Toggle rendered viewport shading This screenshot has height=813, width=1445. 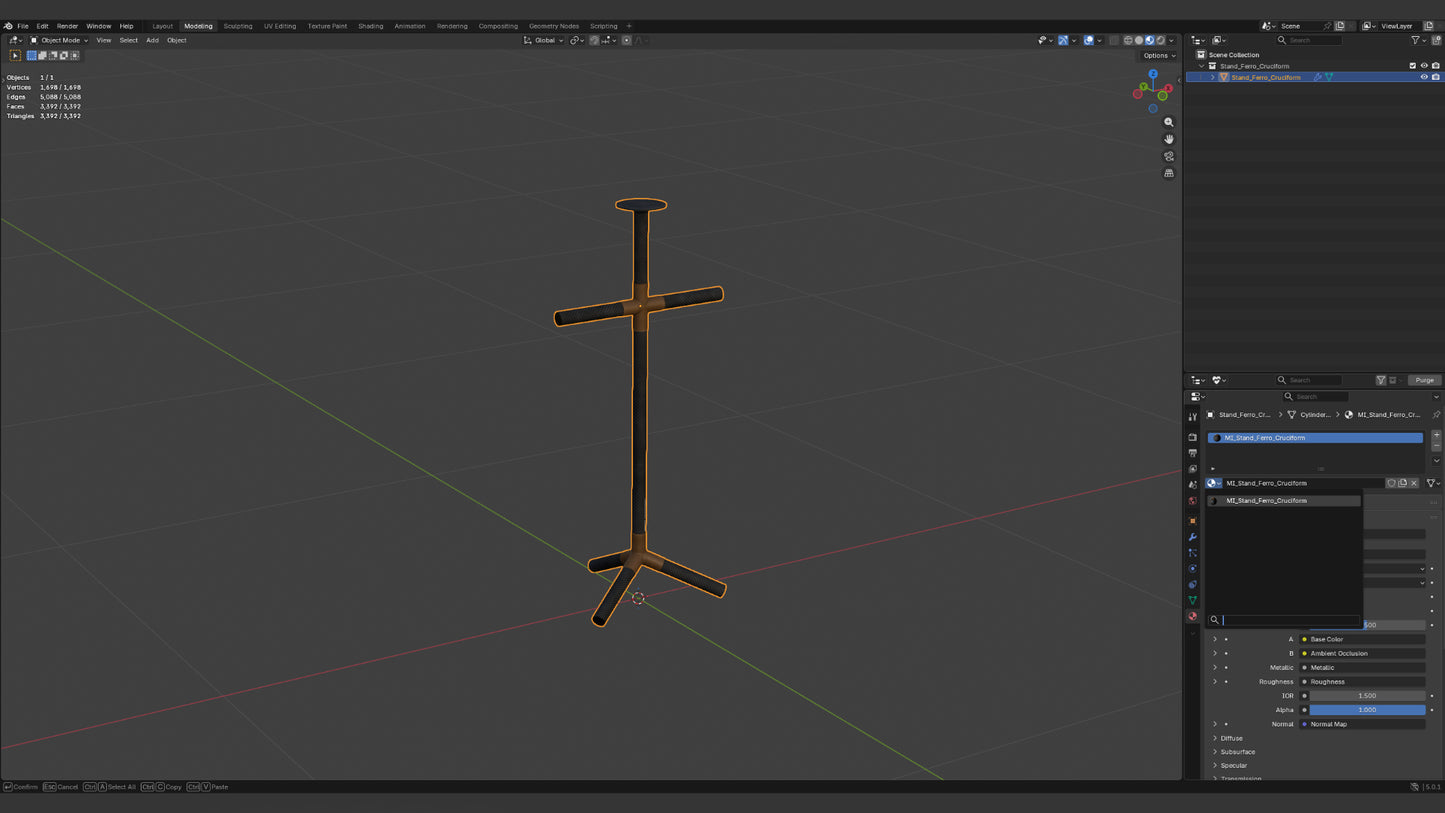click(1160, 40)
